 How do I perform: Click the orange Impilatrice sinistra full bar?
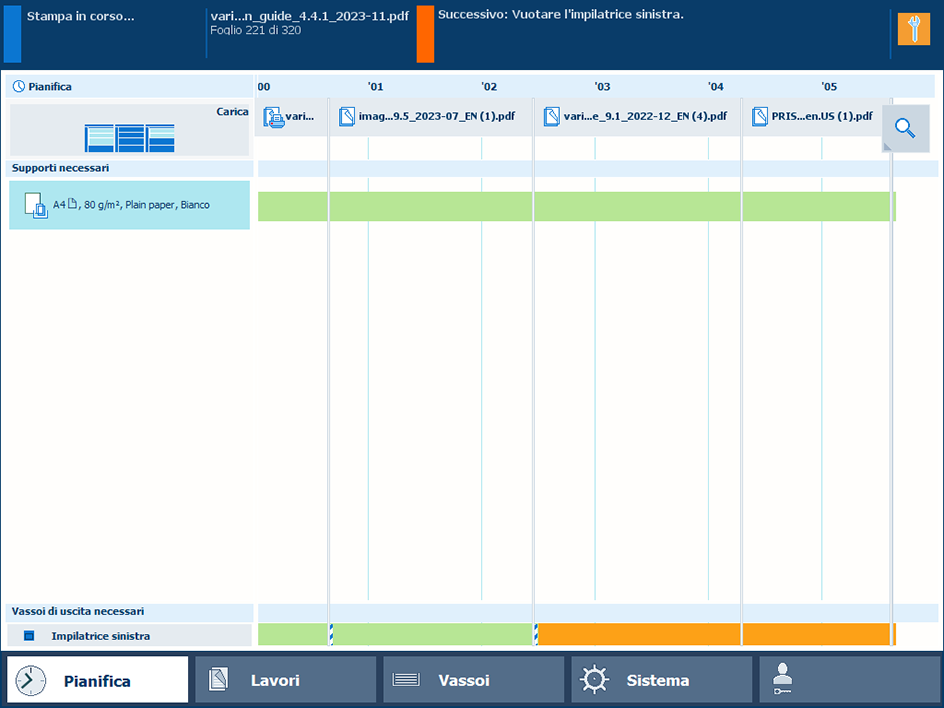(716, 635)
